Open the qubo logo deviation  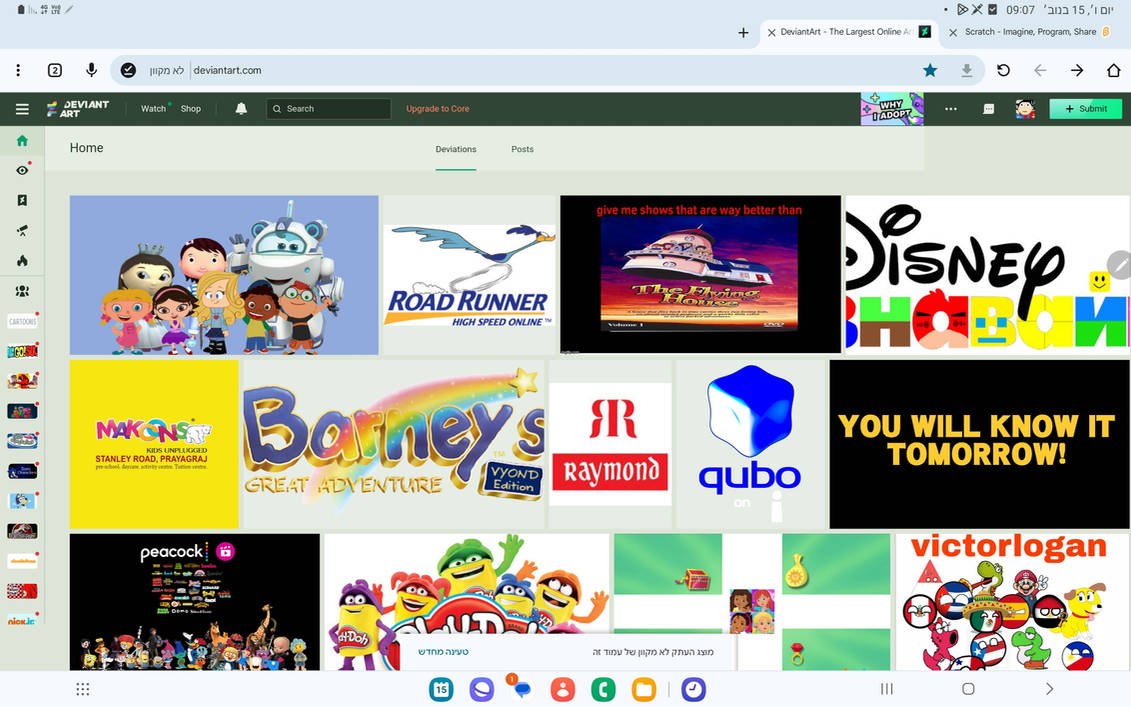[750, 444]
